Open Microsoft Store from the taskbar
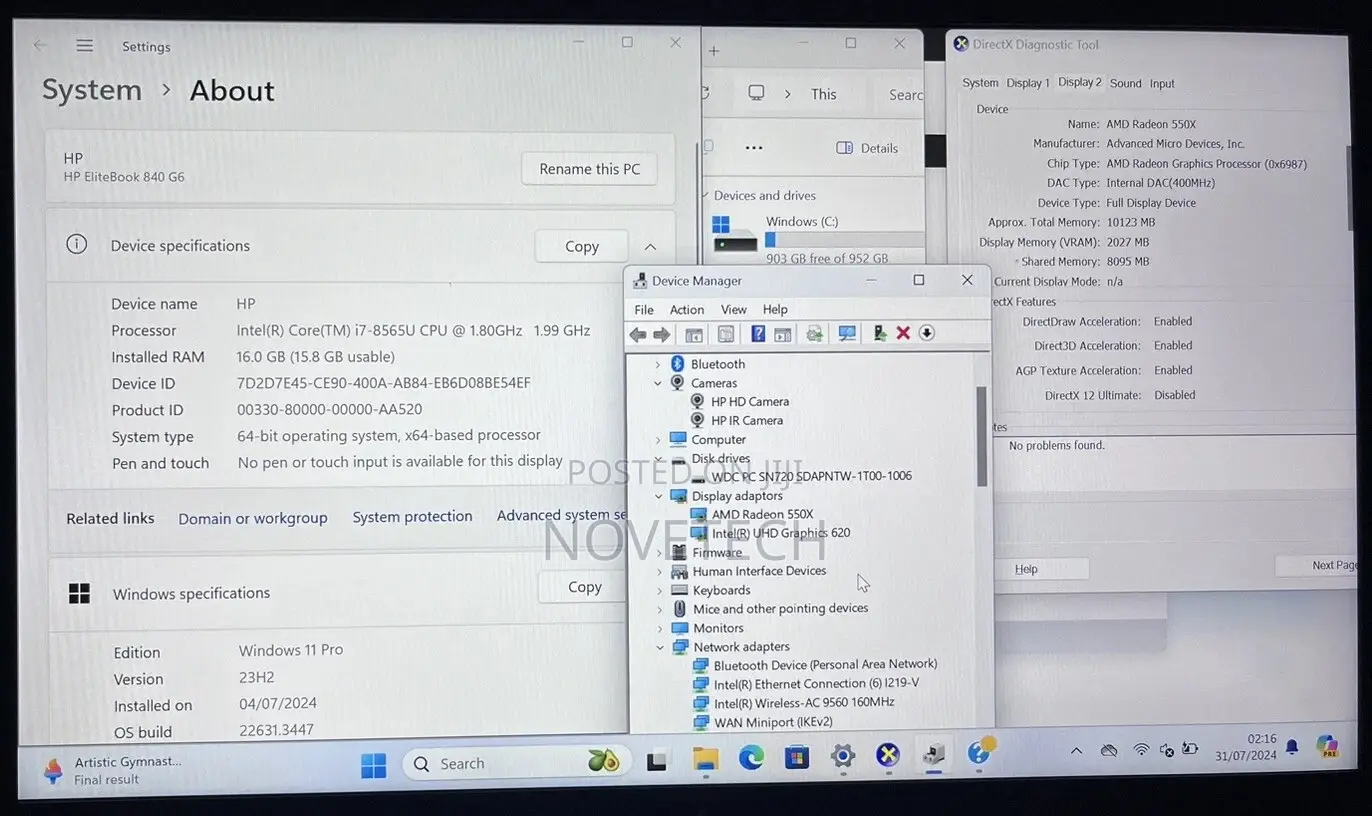1372x816 pixels. pyautogui.click(x=797, y=757)
